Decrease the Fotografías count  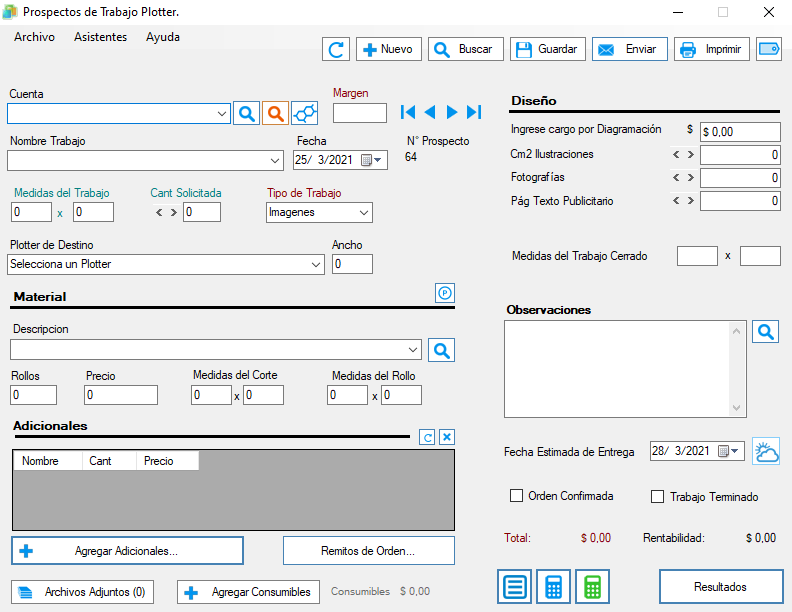click(676, 177)
